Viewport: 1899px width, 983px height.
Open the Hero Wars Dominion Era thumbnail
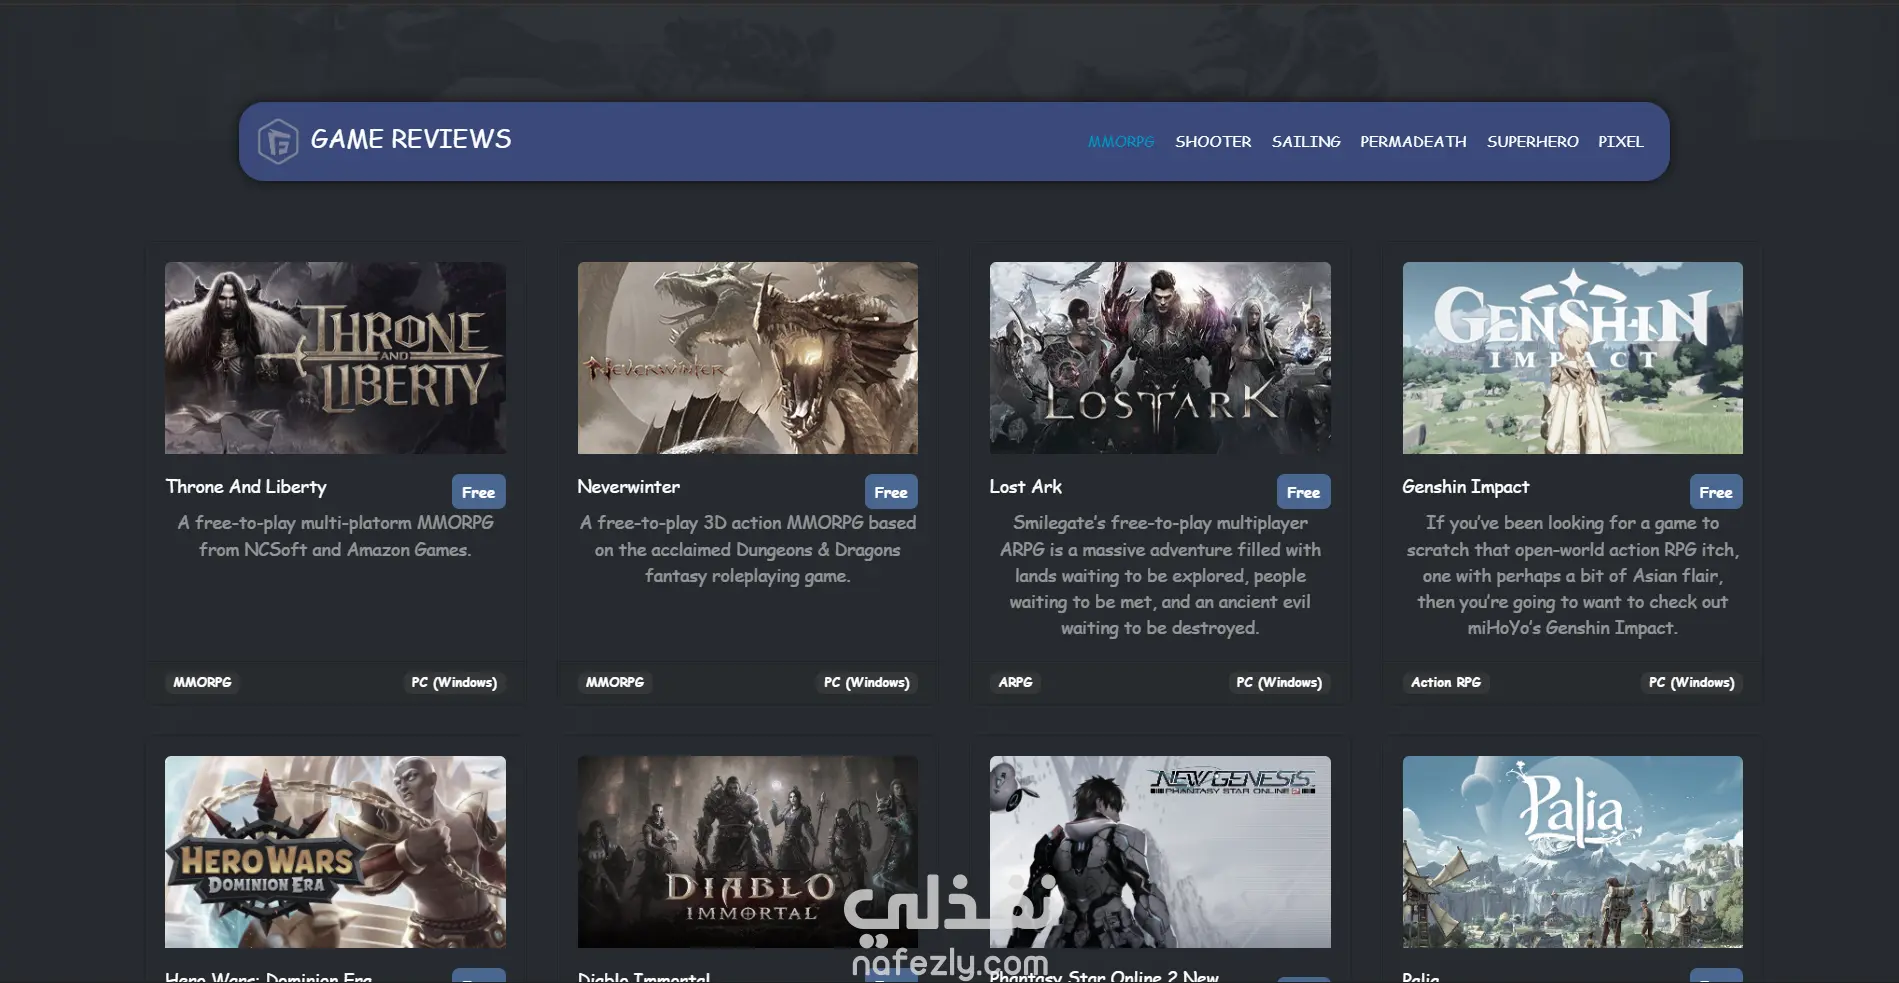click(335, 852)
